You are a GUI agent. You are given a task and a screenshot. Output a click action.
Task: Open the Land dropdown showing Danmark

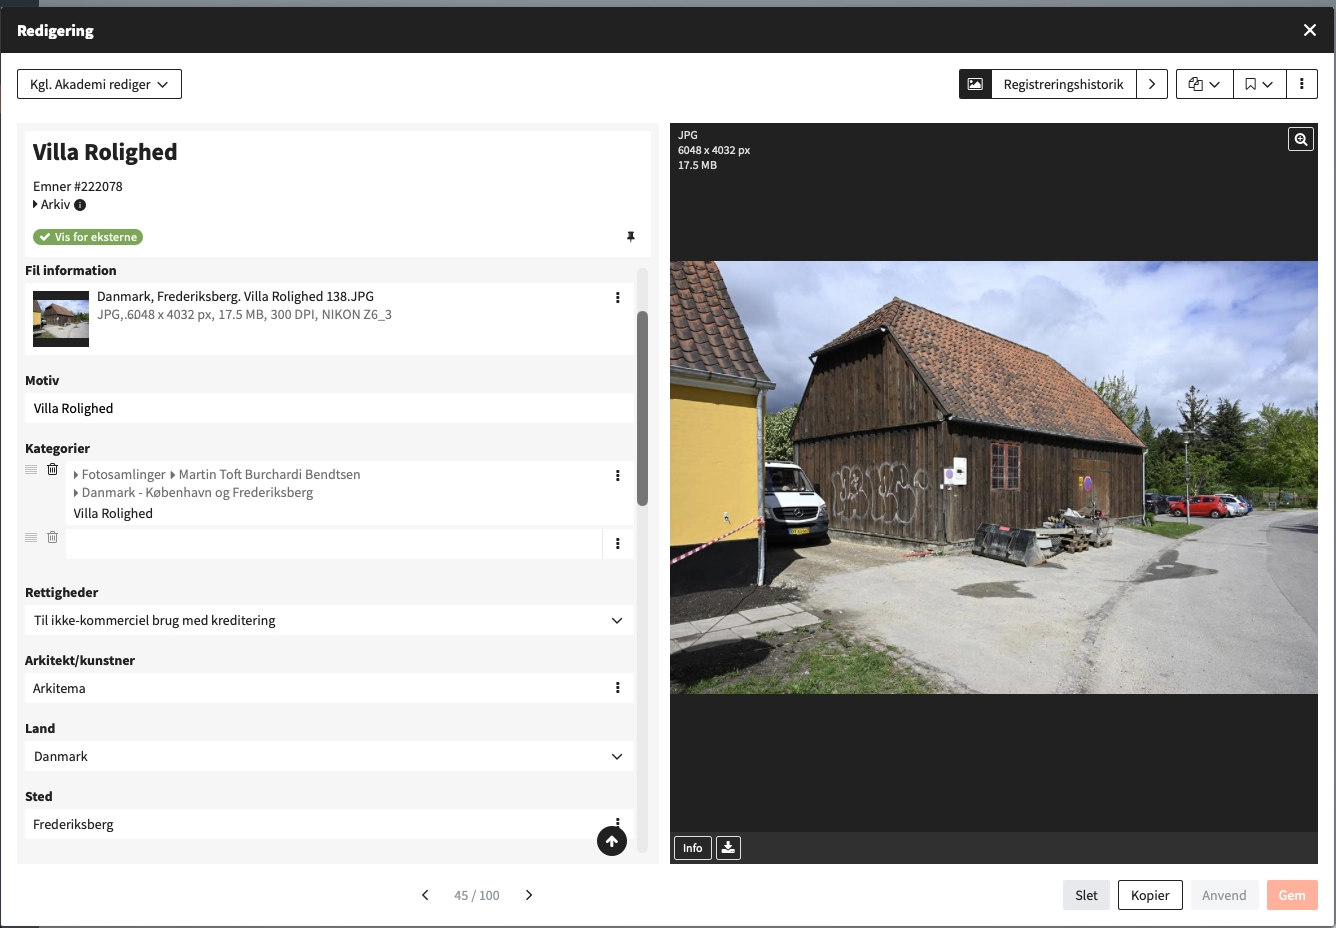tap(329, 756)
